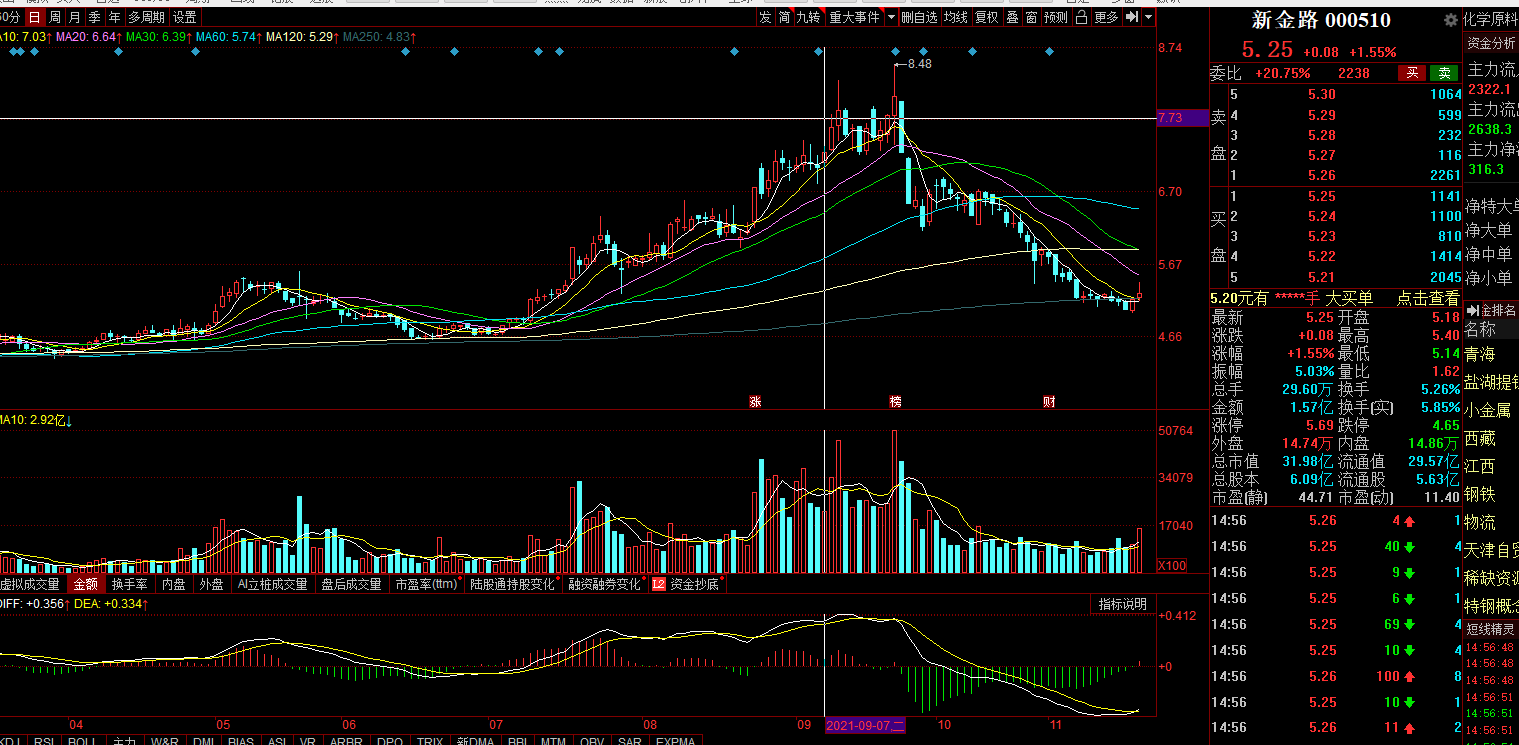Open the 资金分析 capital analysis panel
The width and height of the screenshot is (1519, 745).
pos(1491,43)
